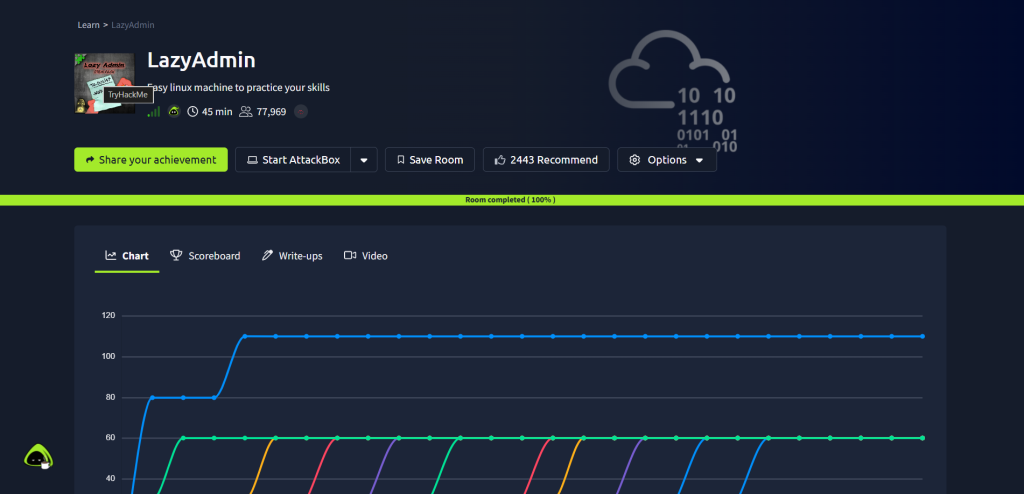The height and width of the screenshot is (494, 1024).
Task: Click the Room completed progress bar
Action: [x=511, y=200]
